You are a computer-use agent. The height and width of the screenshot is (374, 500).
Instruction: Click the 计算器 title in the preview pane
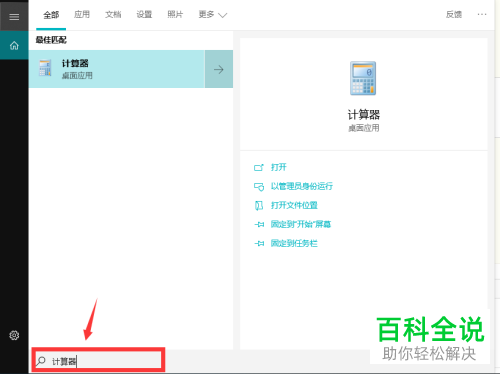(364, 115)
